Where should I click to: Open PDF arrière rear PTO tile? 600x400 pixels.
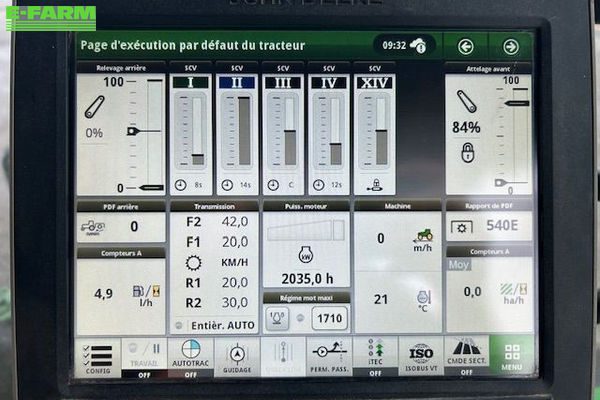tap(121, 222)
